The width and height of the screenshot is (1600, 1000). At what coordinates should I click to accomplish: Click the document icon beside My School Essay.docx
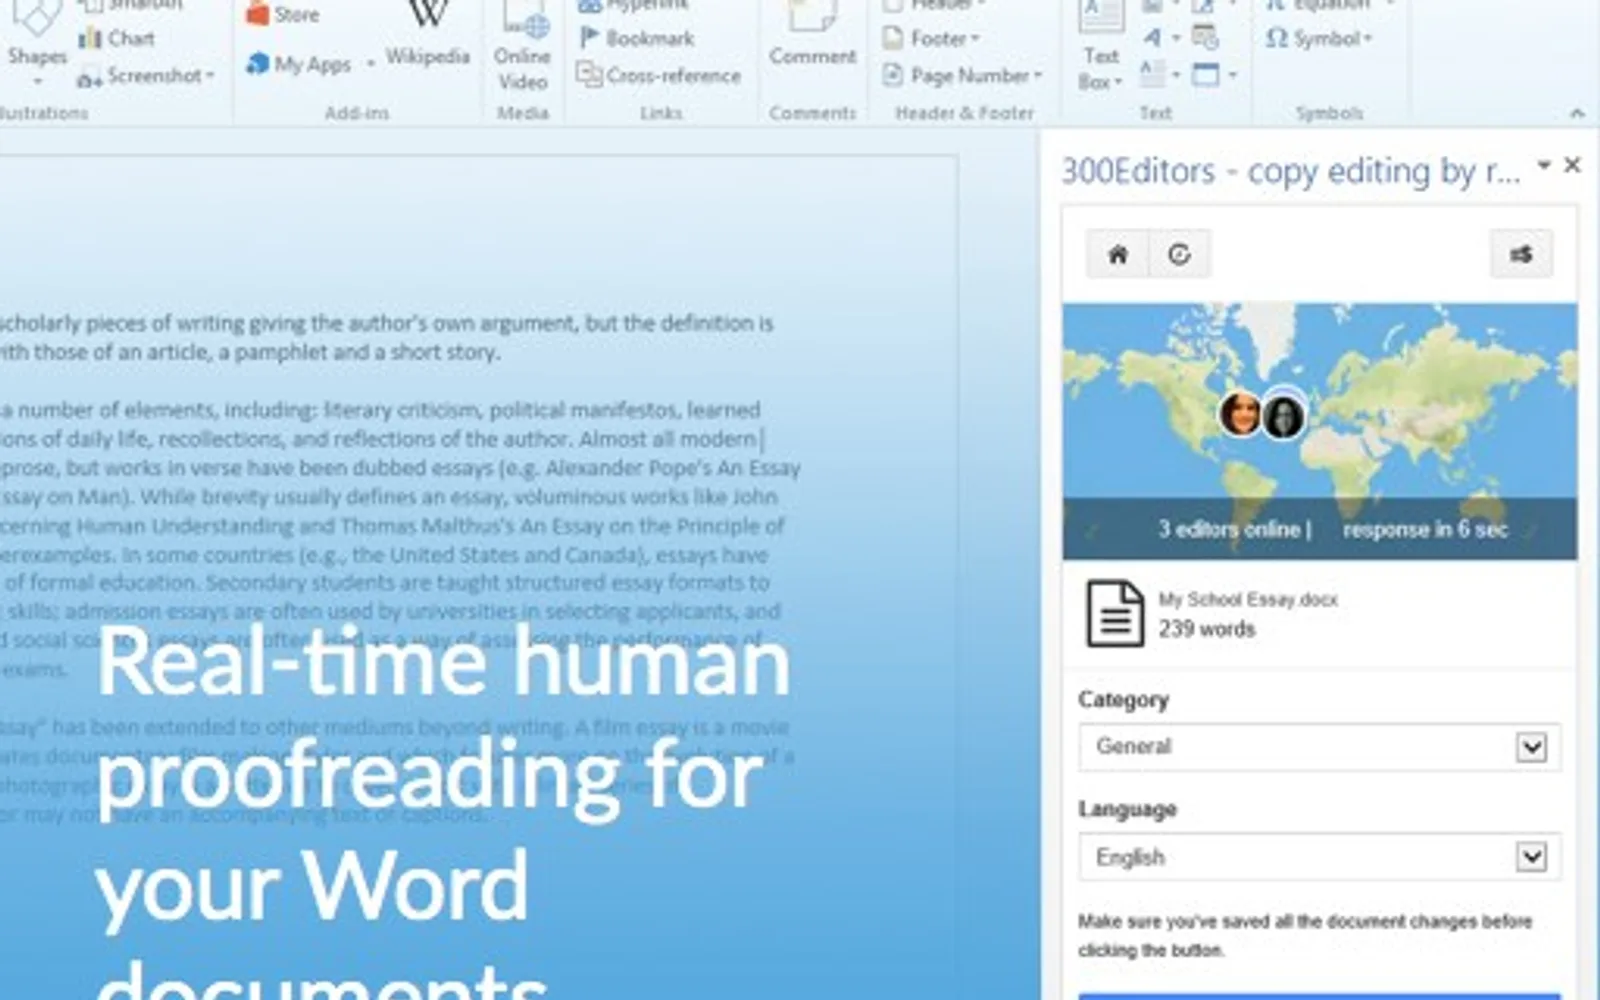[x=1115, y=613]
